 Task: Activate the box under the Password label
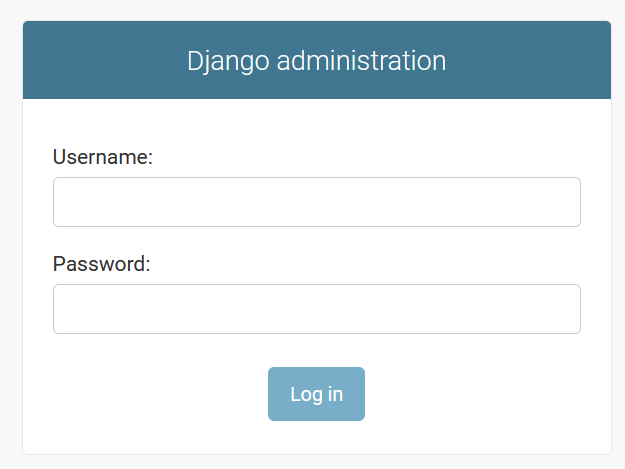coord(316,309)
